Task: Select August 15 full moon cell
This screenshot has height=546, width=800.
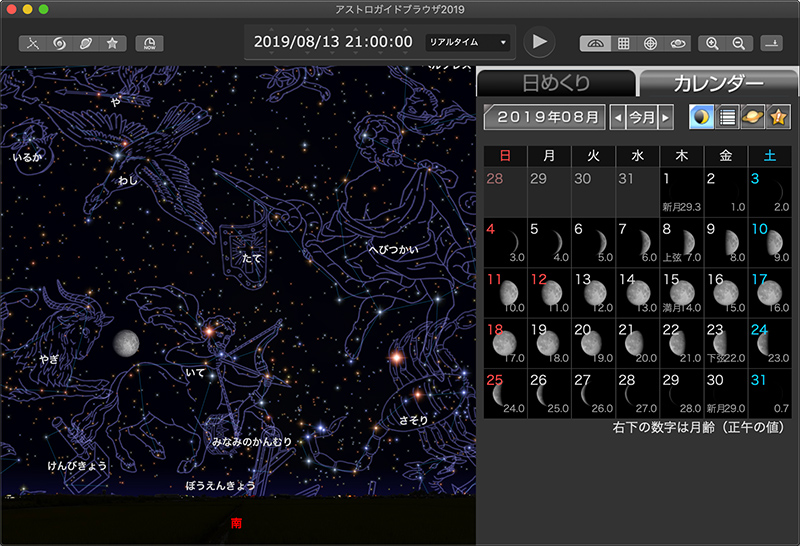Action: coord(682,291)
